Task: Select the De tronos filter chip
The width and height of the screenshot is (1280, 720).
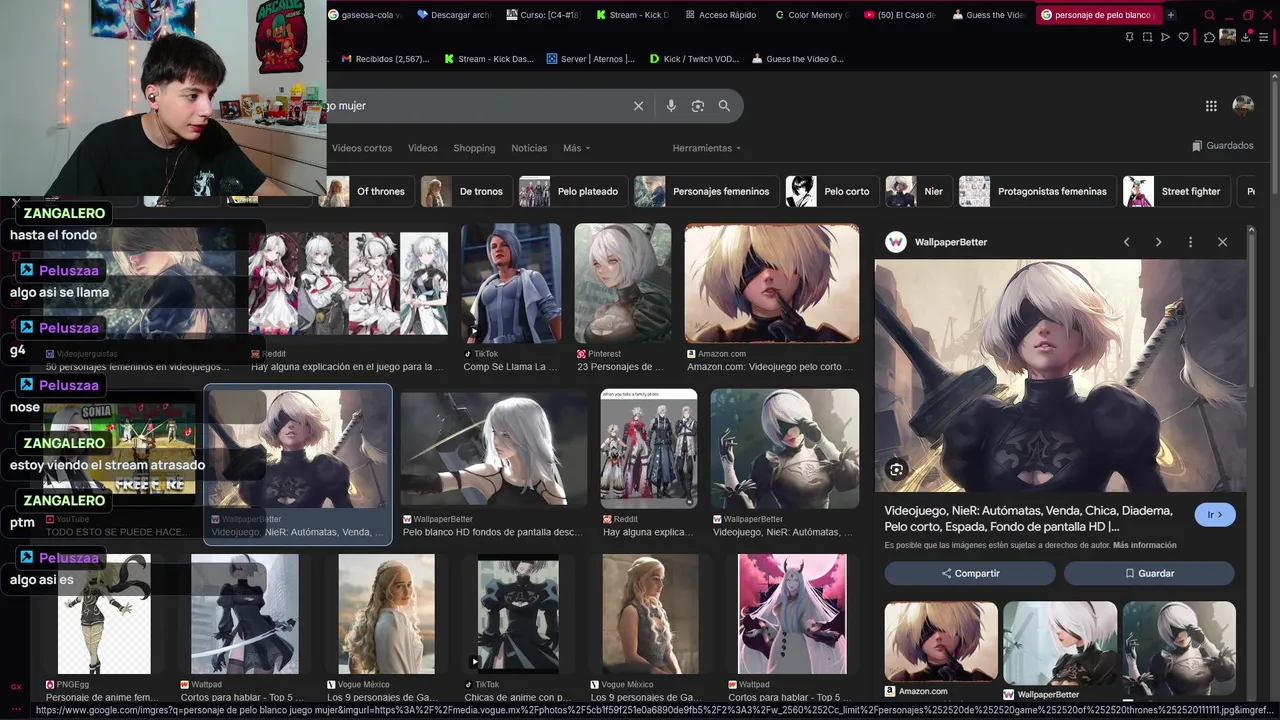Action: [x=466, y=191]
